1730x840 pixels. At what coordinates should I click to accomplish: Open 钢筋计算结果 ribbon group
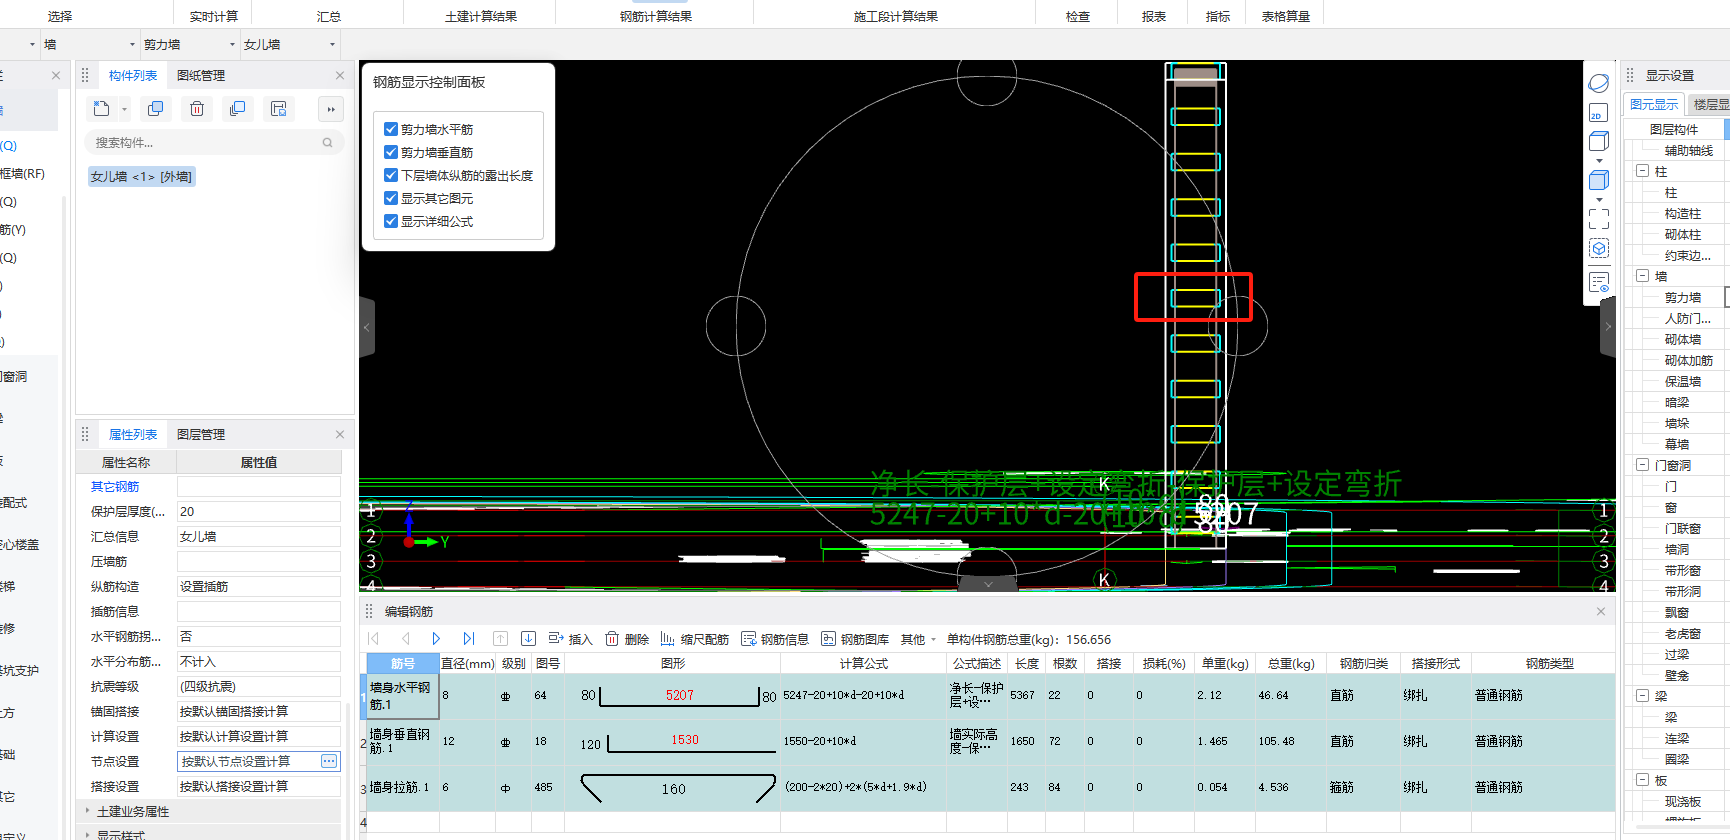click(656, 16)
